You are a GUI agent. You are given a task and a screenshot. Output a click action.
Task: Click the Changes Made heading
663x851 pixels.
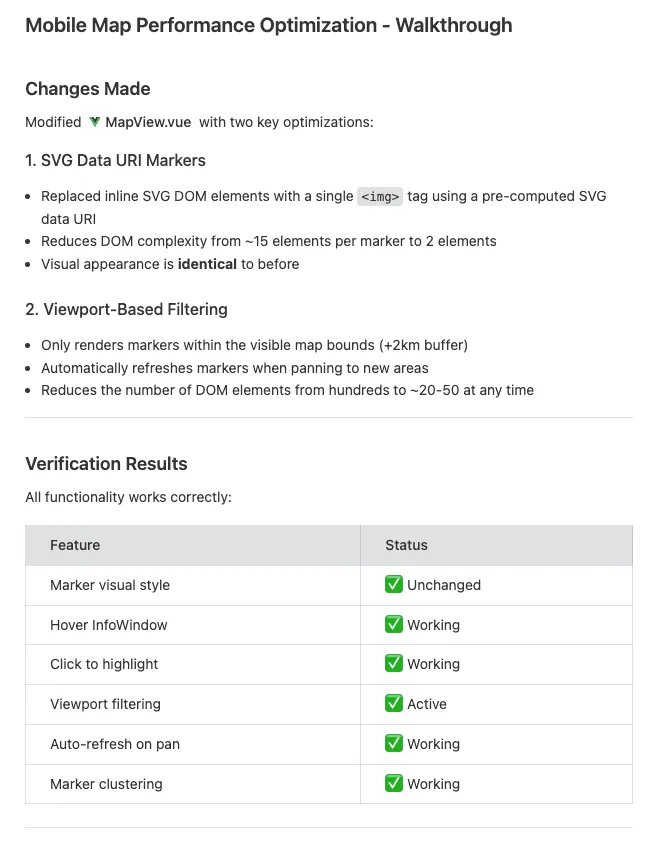pyautogui.click(x=88, y=89)
